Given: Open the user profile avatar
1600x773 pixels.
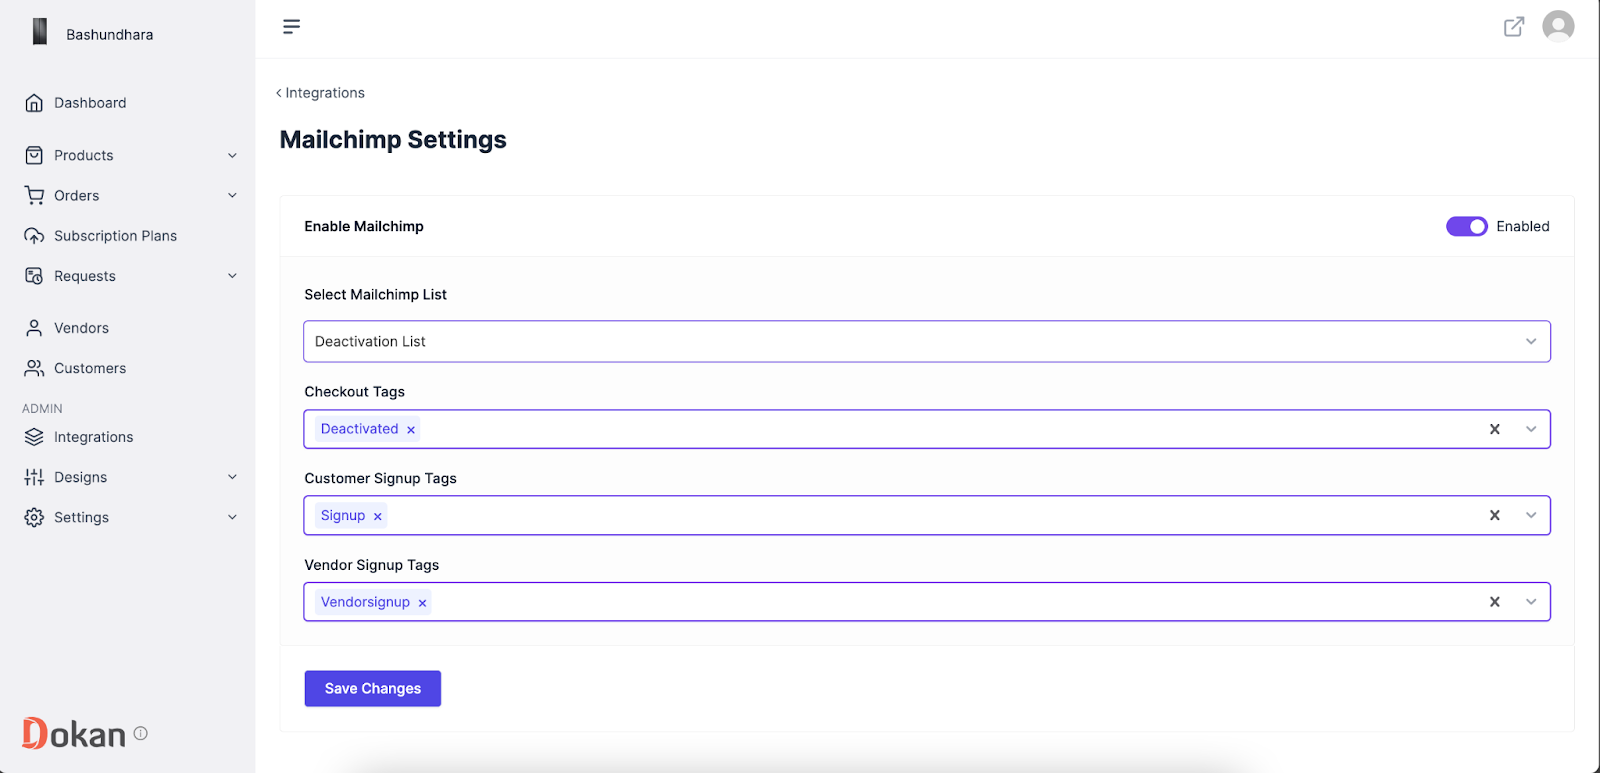Looking at the screenshot, I should click(1558, 26).
